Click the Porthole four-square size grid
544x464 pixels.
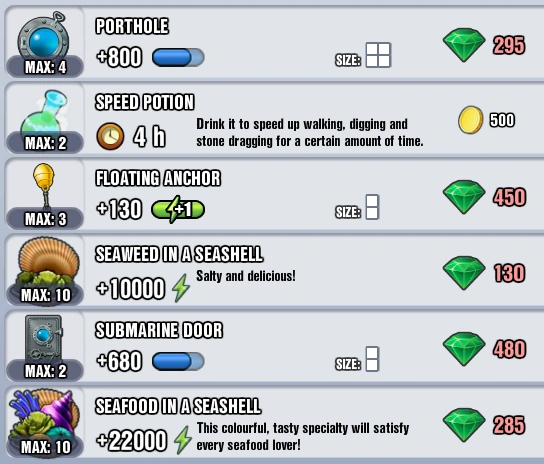(x=379, y=55)
